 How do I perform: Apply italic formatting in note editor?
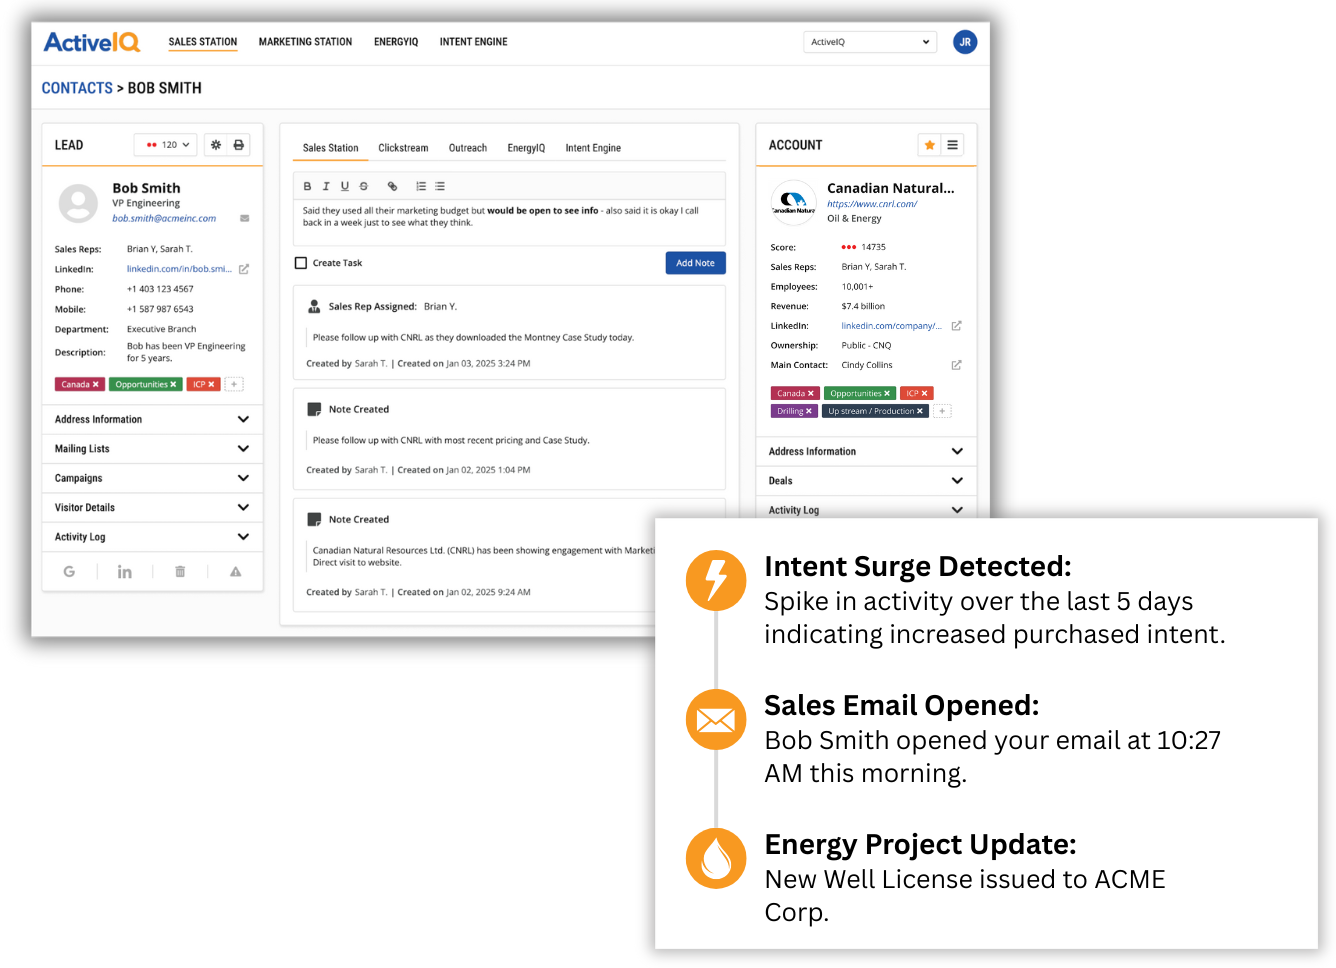[326, 186]
